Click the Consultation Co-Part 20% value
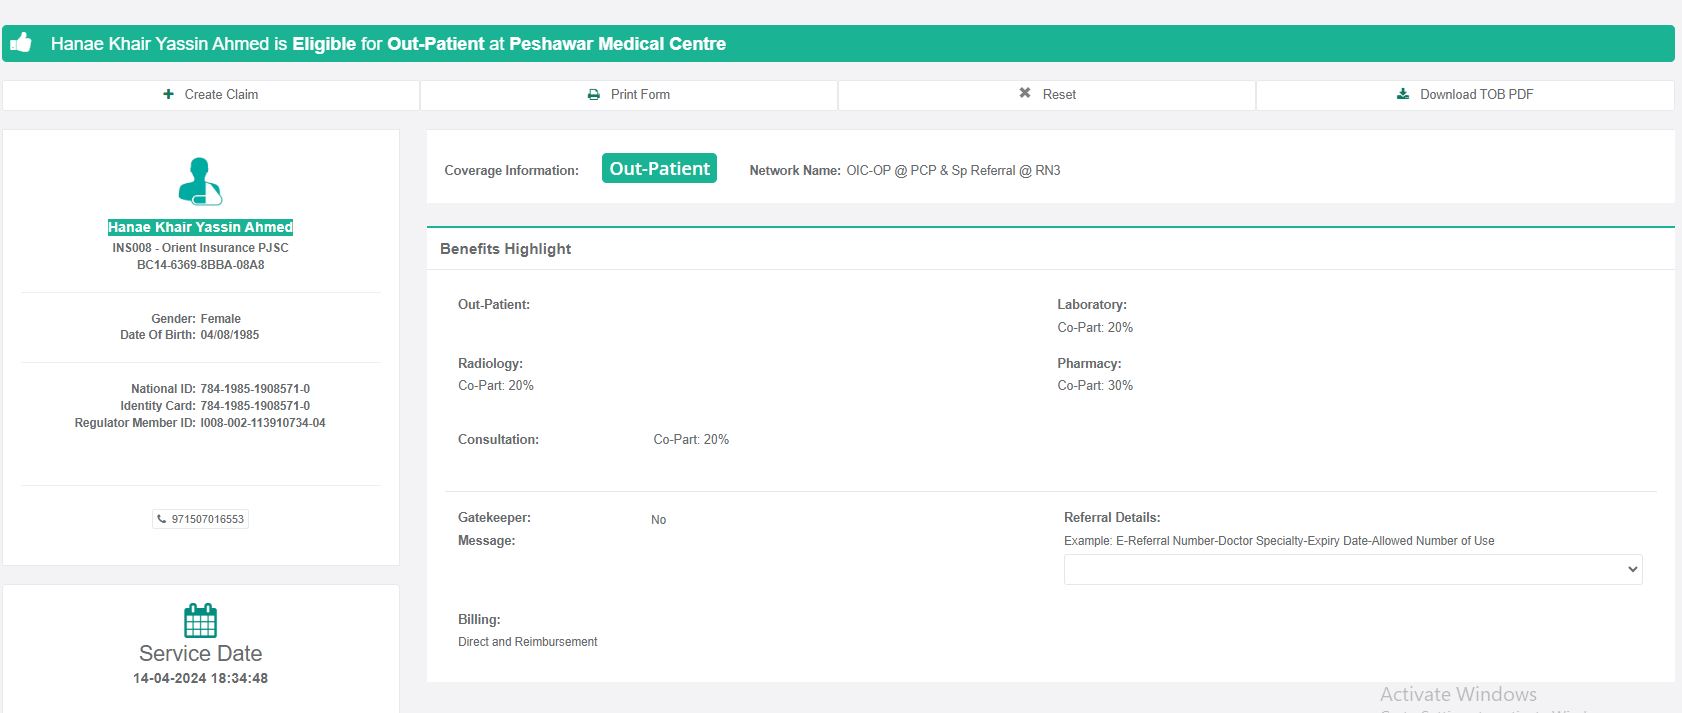 (x=691, y=440)
